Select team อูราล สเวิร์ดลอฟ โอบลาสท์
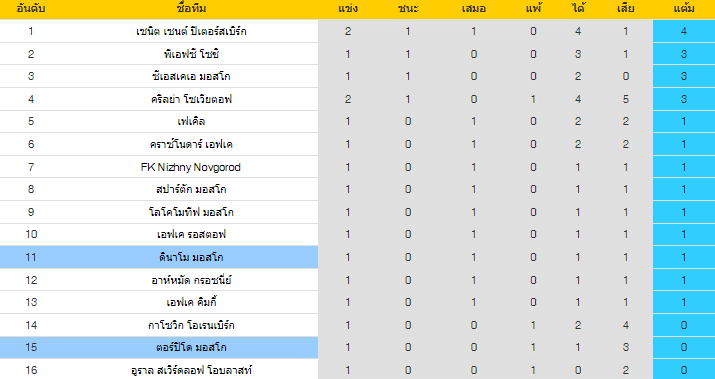Screen dimensions: 715x379 (191, 370)
